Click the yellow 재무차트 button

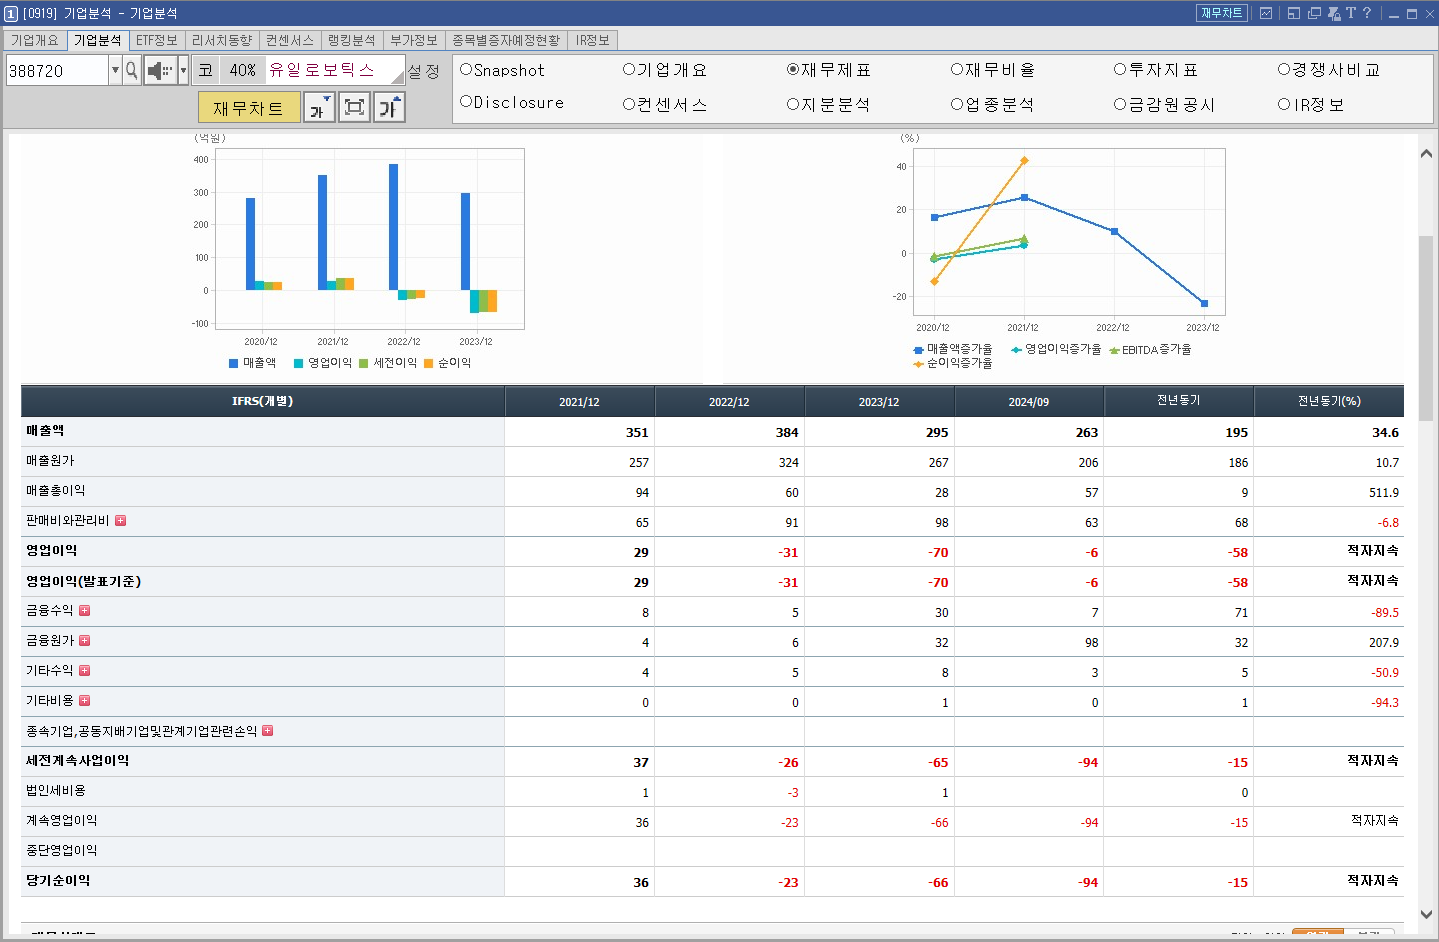click(x=249, y=106)
